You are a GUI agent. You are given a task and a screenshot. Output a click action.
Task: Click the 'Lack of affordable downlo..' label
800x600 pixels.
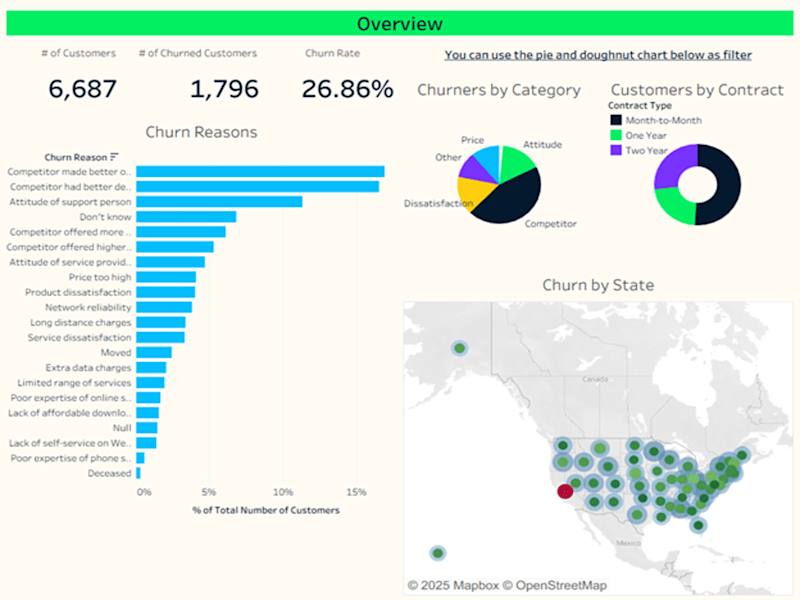(69, 413)
